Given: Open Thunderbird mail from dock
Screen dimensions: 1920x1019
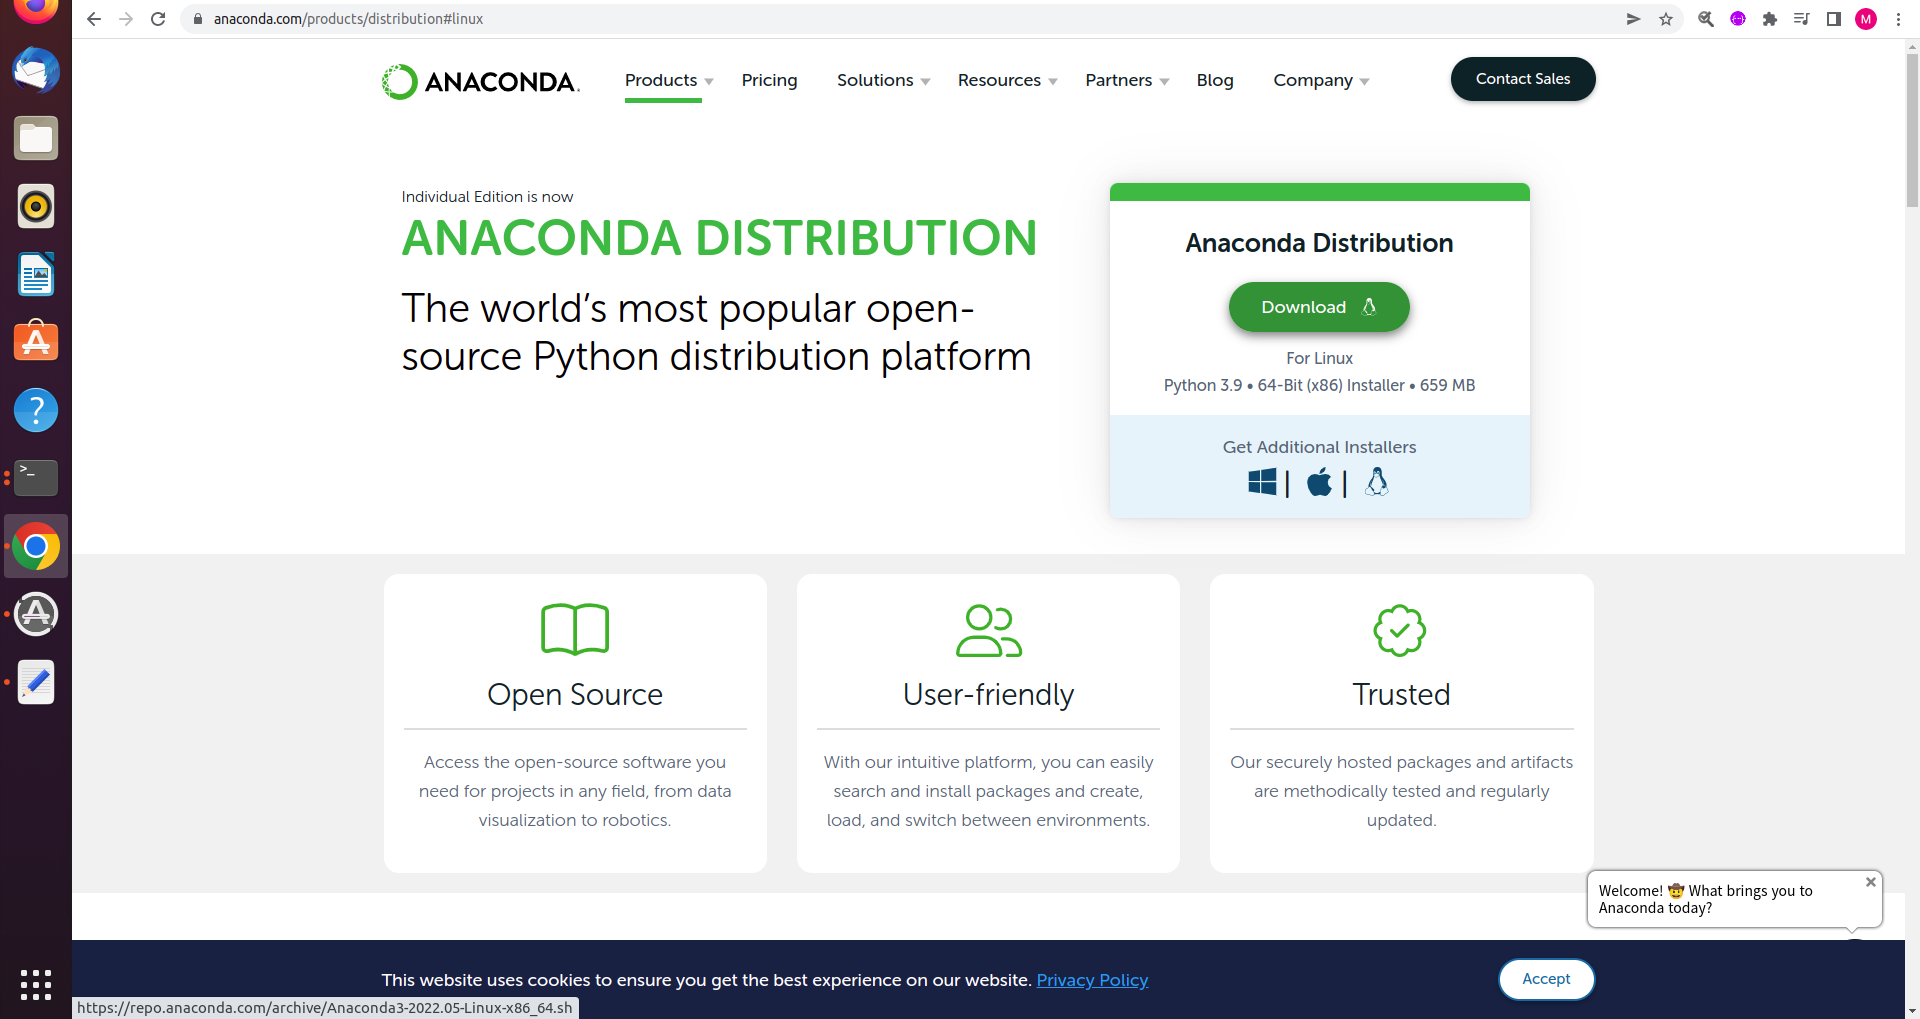Looking at the screenshot, I should [36, 71].
